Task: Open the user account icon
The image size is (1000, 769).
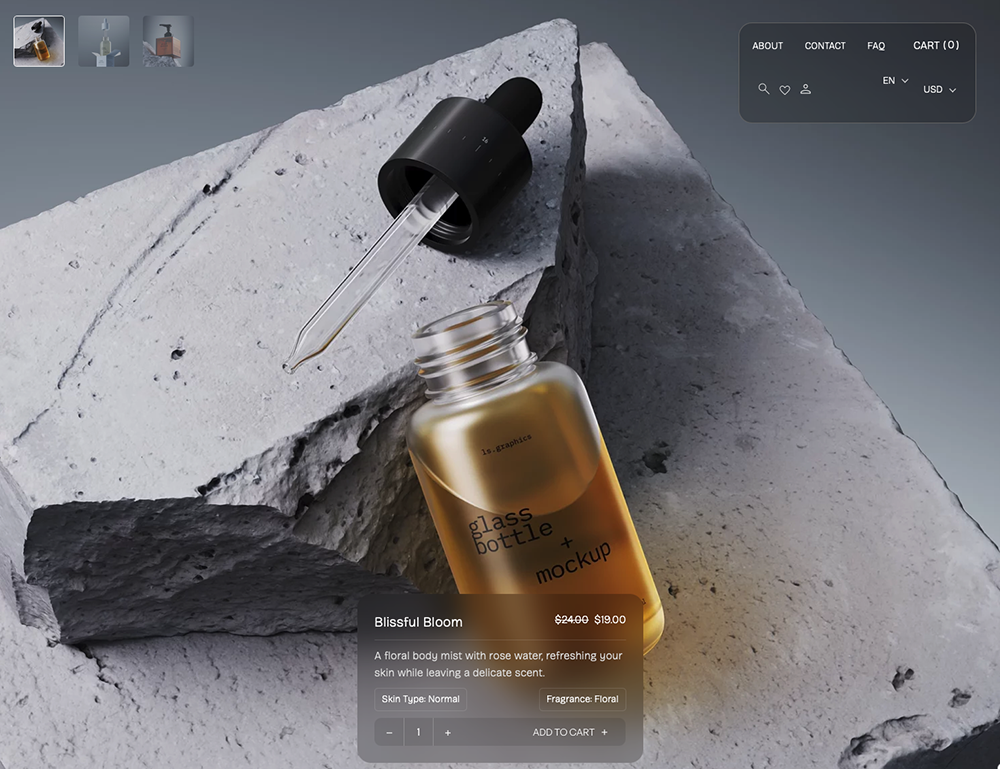Action: (806, 89)
